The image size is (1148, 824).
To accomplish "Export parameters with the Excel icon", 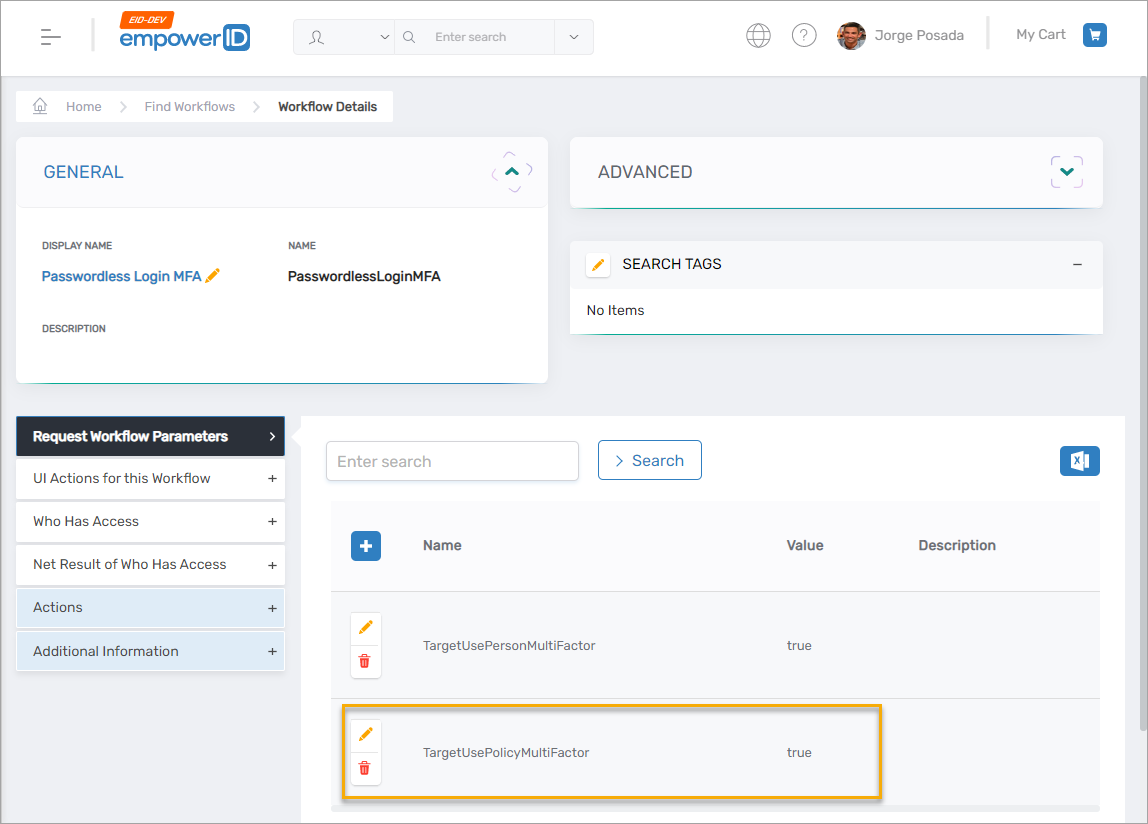I will (x=1079, y=461).
